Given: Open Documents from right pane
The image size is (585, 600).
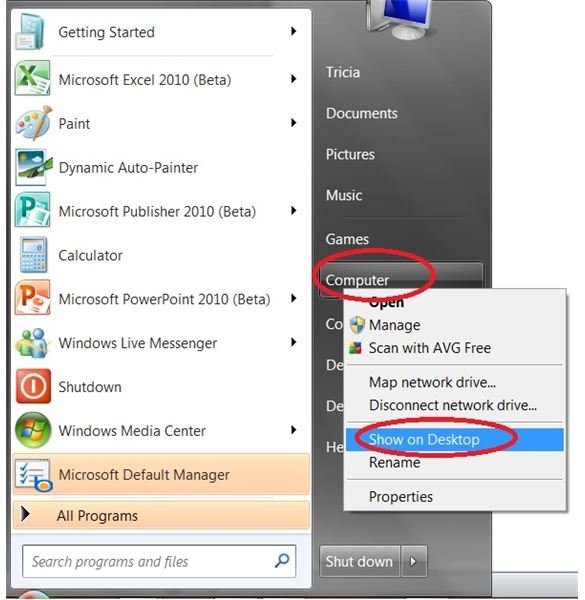Looking at the screenshot, I should 362,113.
